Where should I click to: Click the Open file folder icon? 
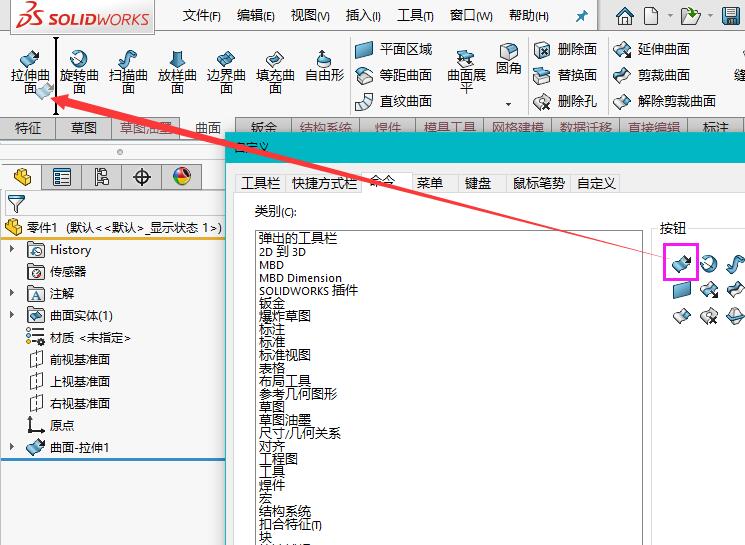[690, 16]
